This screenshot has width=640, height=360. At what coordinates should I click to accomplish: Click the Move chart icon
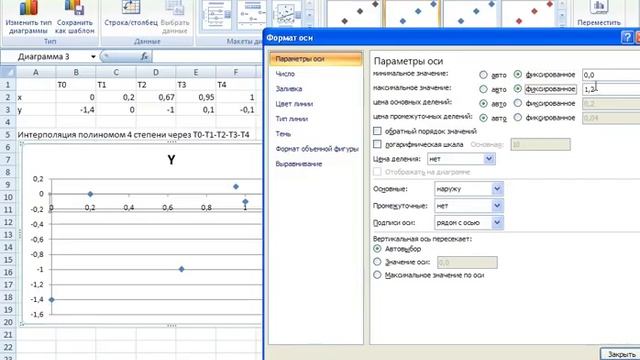[x=599, y=7]
